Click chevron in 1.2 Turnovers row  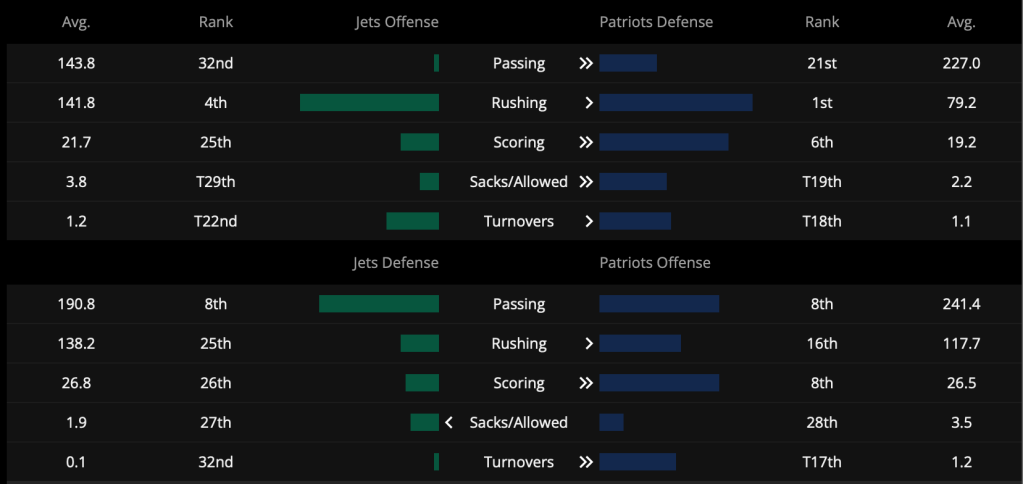(589, 221)
